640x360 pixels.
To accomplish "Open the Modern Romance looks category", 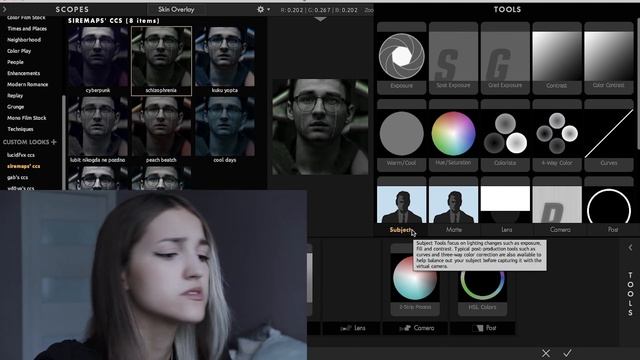I will tap(27, 84).
